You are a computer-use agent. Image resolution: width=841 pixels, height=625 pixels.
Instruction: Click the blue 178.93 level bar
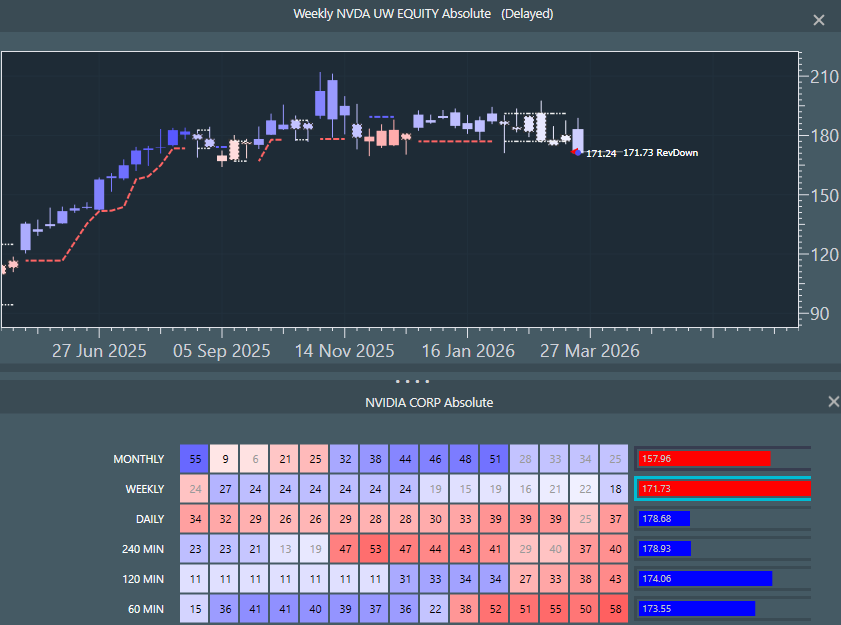(x=664, y=549)
